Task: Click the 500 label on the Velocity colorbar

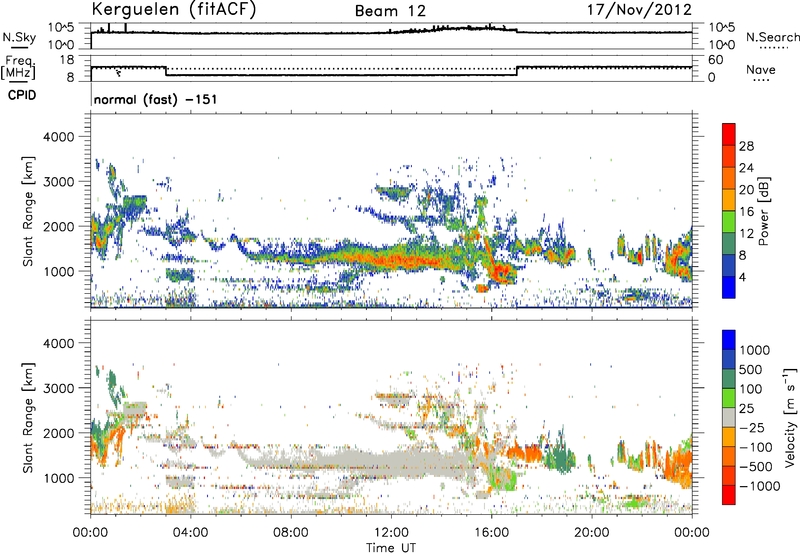Action: point(752,370)
